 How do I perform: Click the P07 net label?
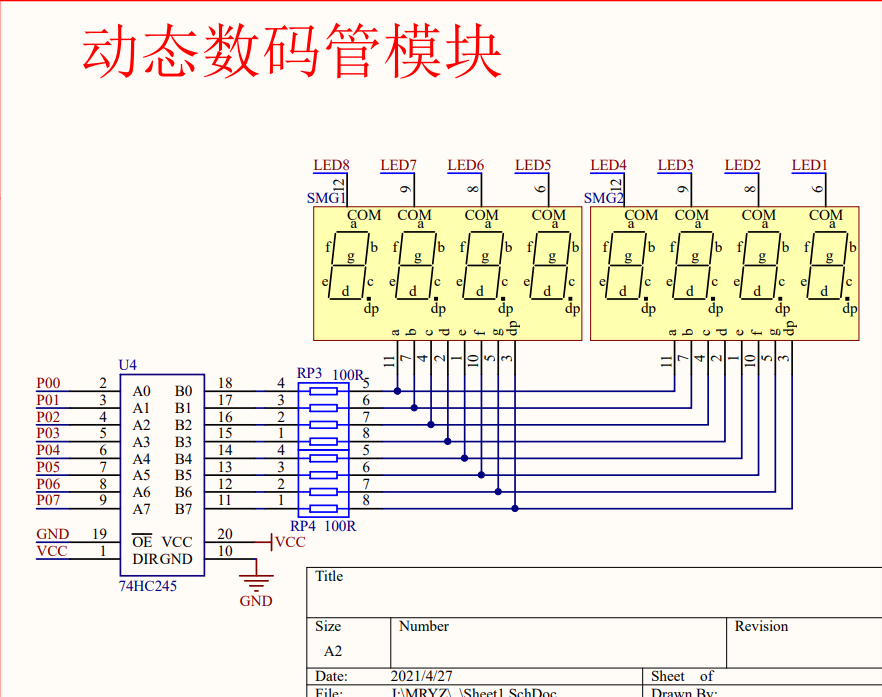48,500
